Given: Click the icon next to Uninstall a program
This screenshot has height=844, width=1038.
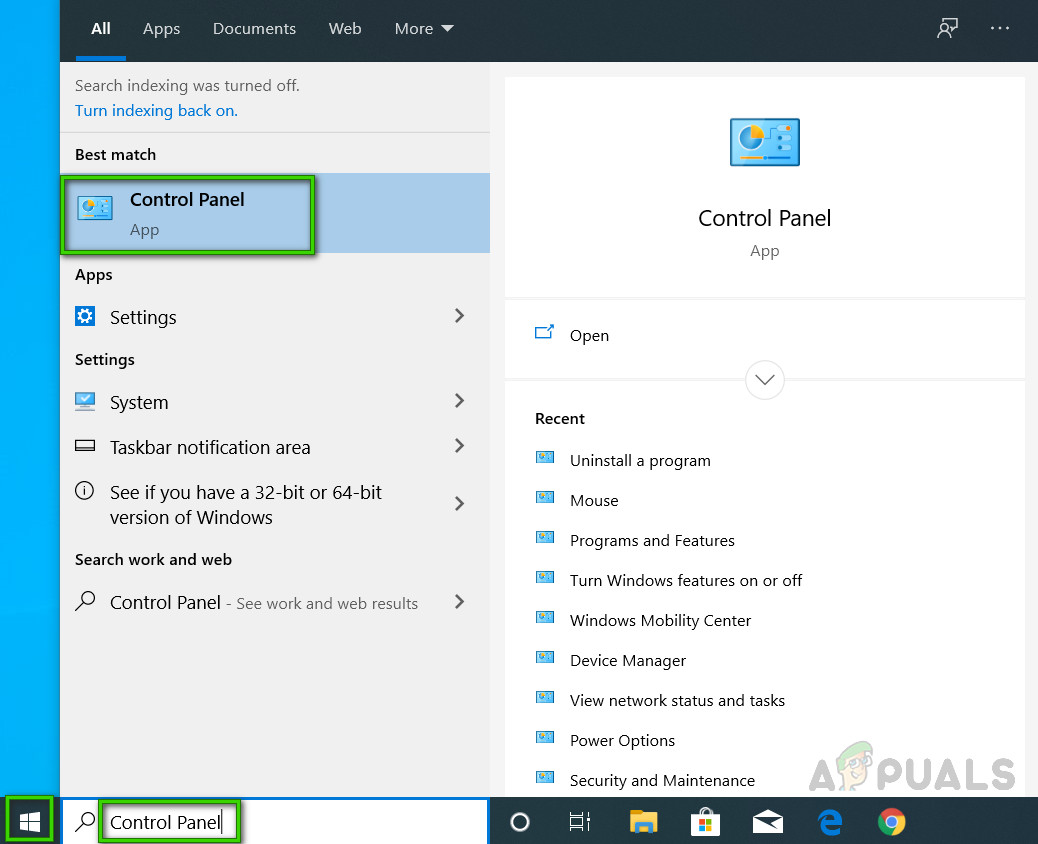Looking at the screenshot, I should (545, 457).
